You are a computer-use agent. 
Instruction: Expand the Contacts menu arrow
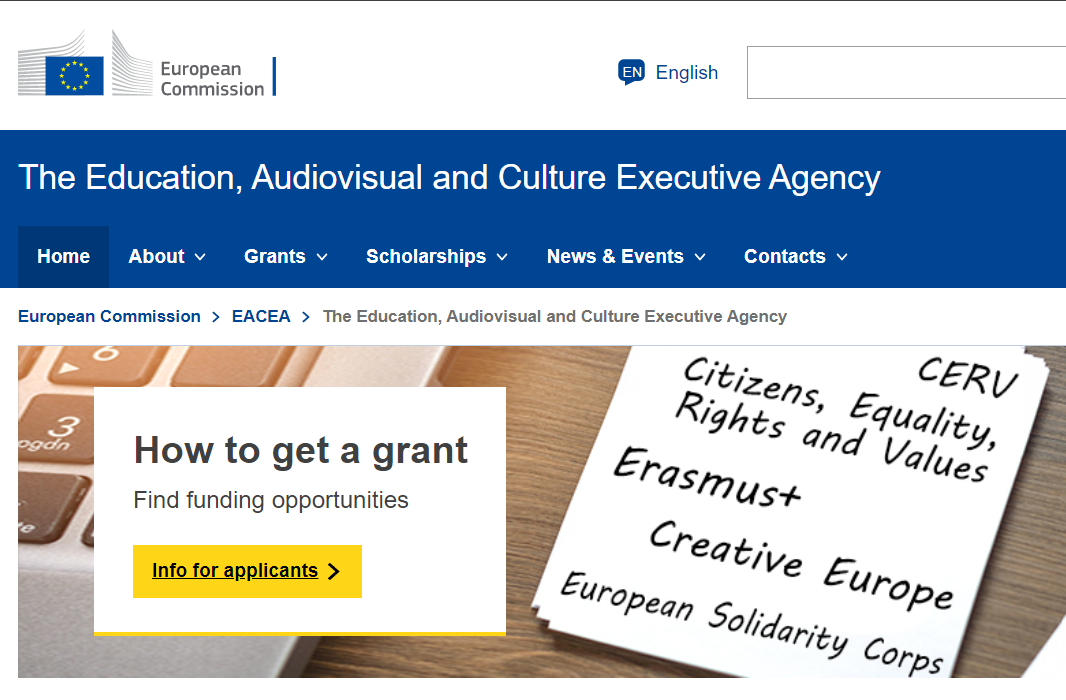coord(842,257)
